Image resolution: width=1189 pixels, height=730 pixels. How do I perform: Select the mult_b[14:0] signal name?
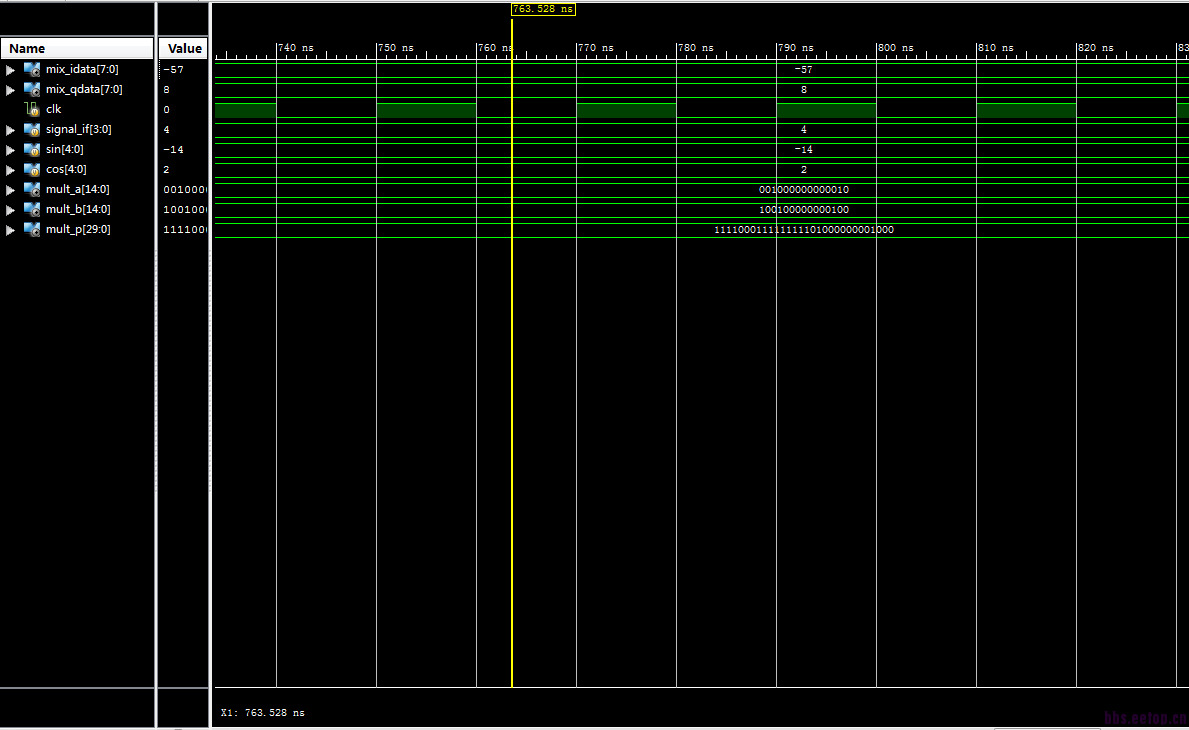coord(77,209)
